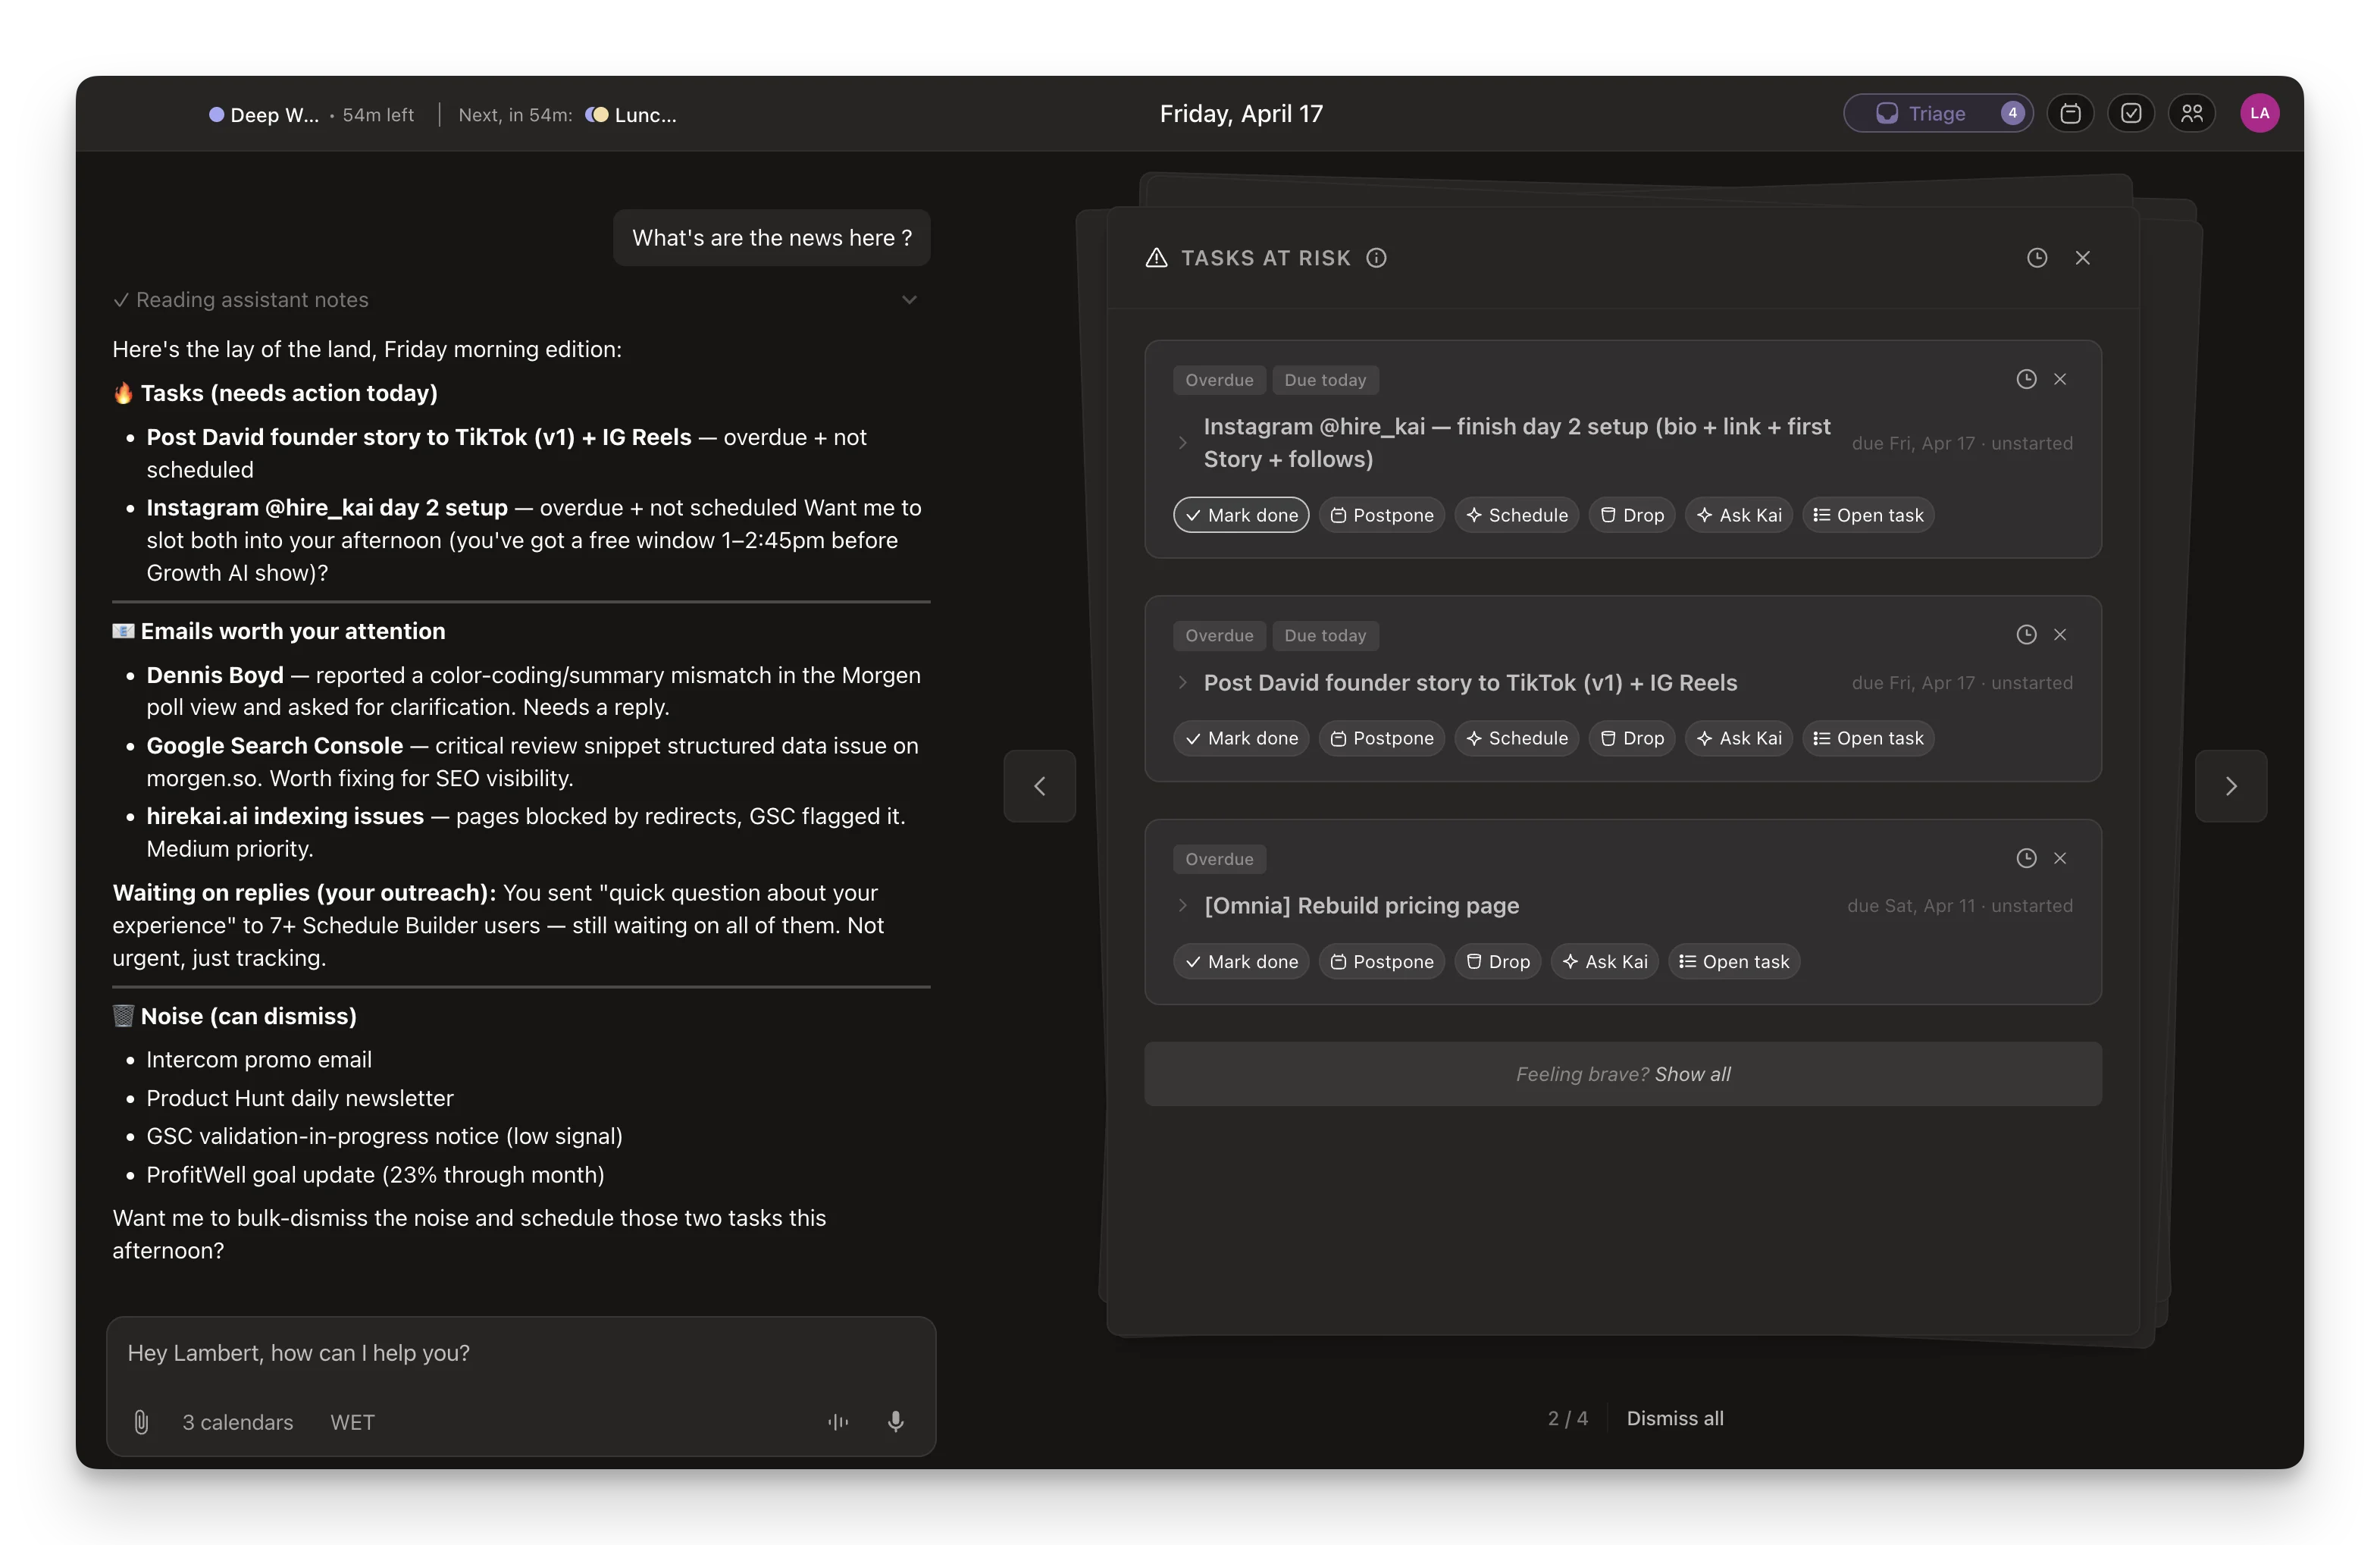Click the Tasks at Risk info icon
This screenshot has height=1545, width=2380.
point(1376,258)
